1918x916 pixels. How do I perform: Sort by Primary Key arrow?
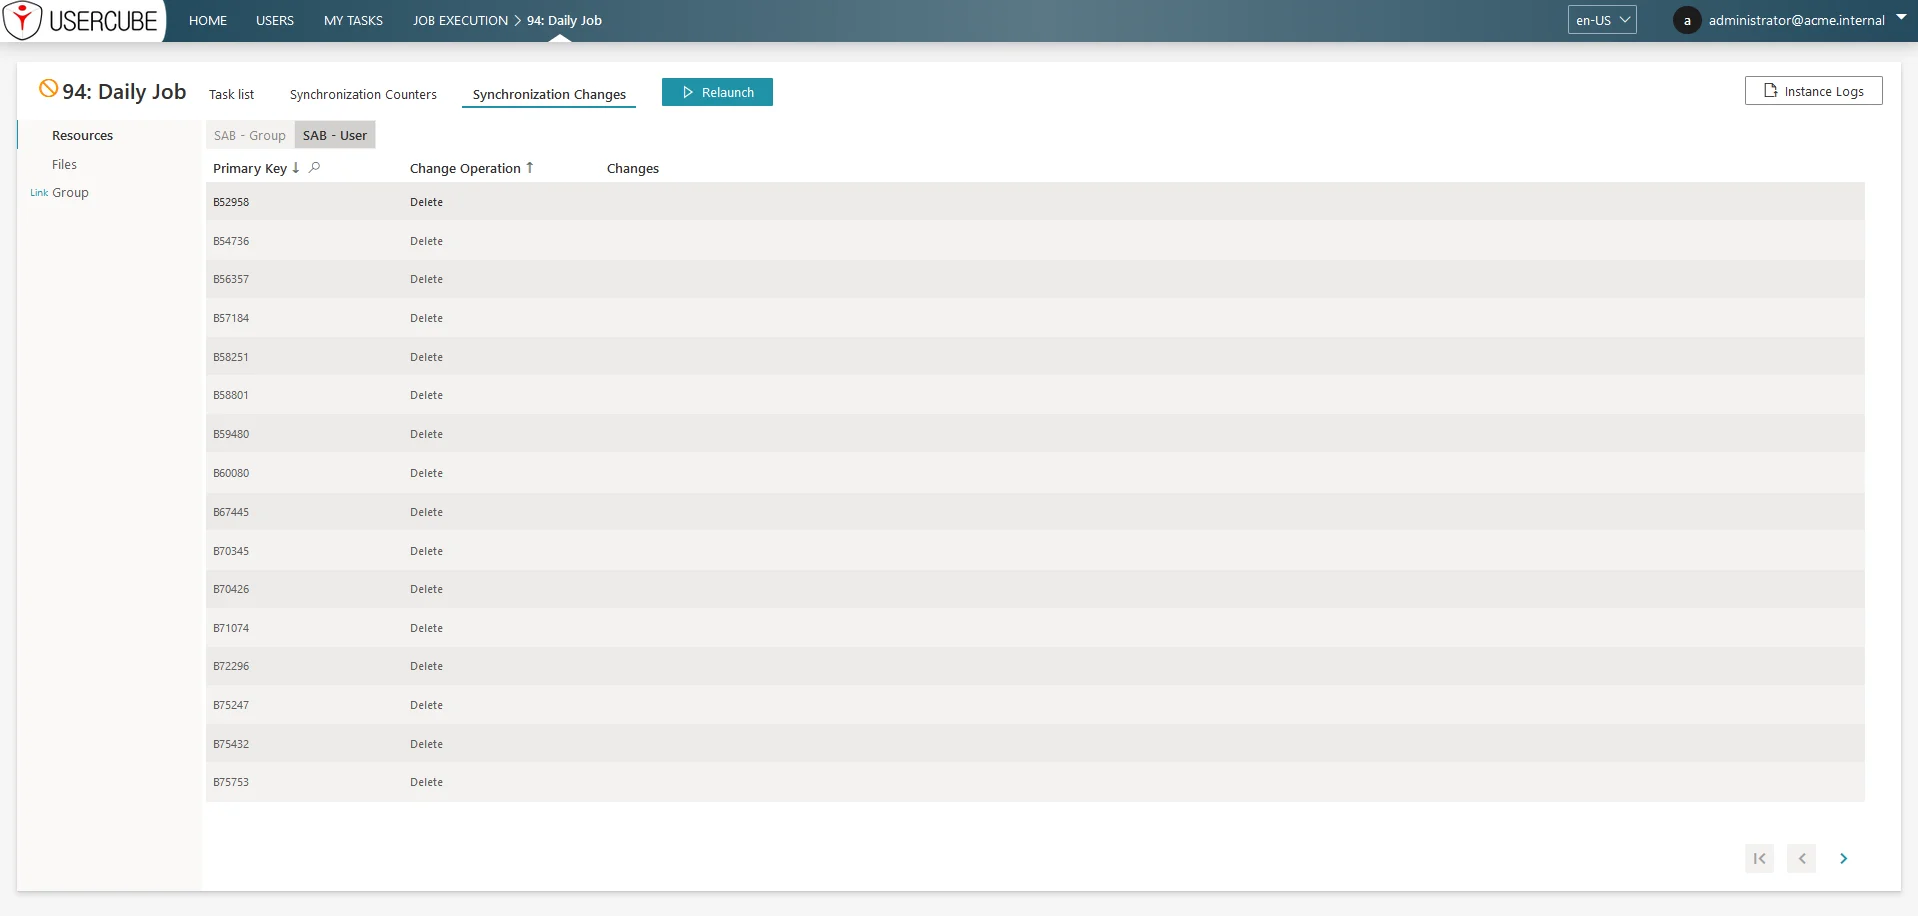coord(296,168)
